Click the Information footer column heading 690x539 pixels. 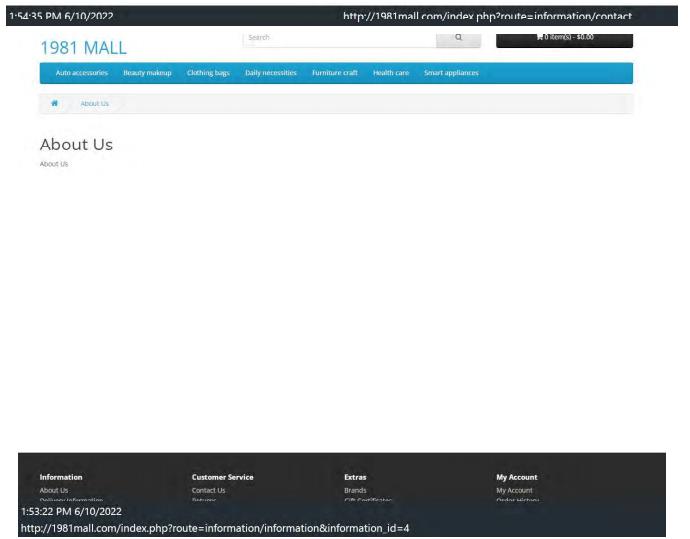pyautogui.click(x=61, y=477)
